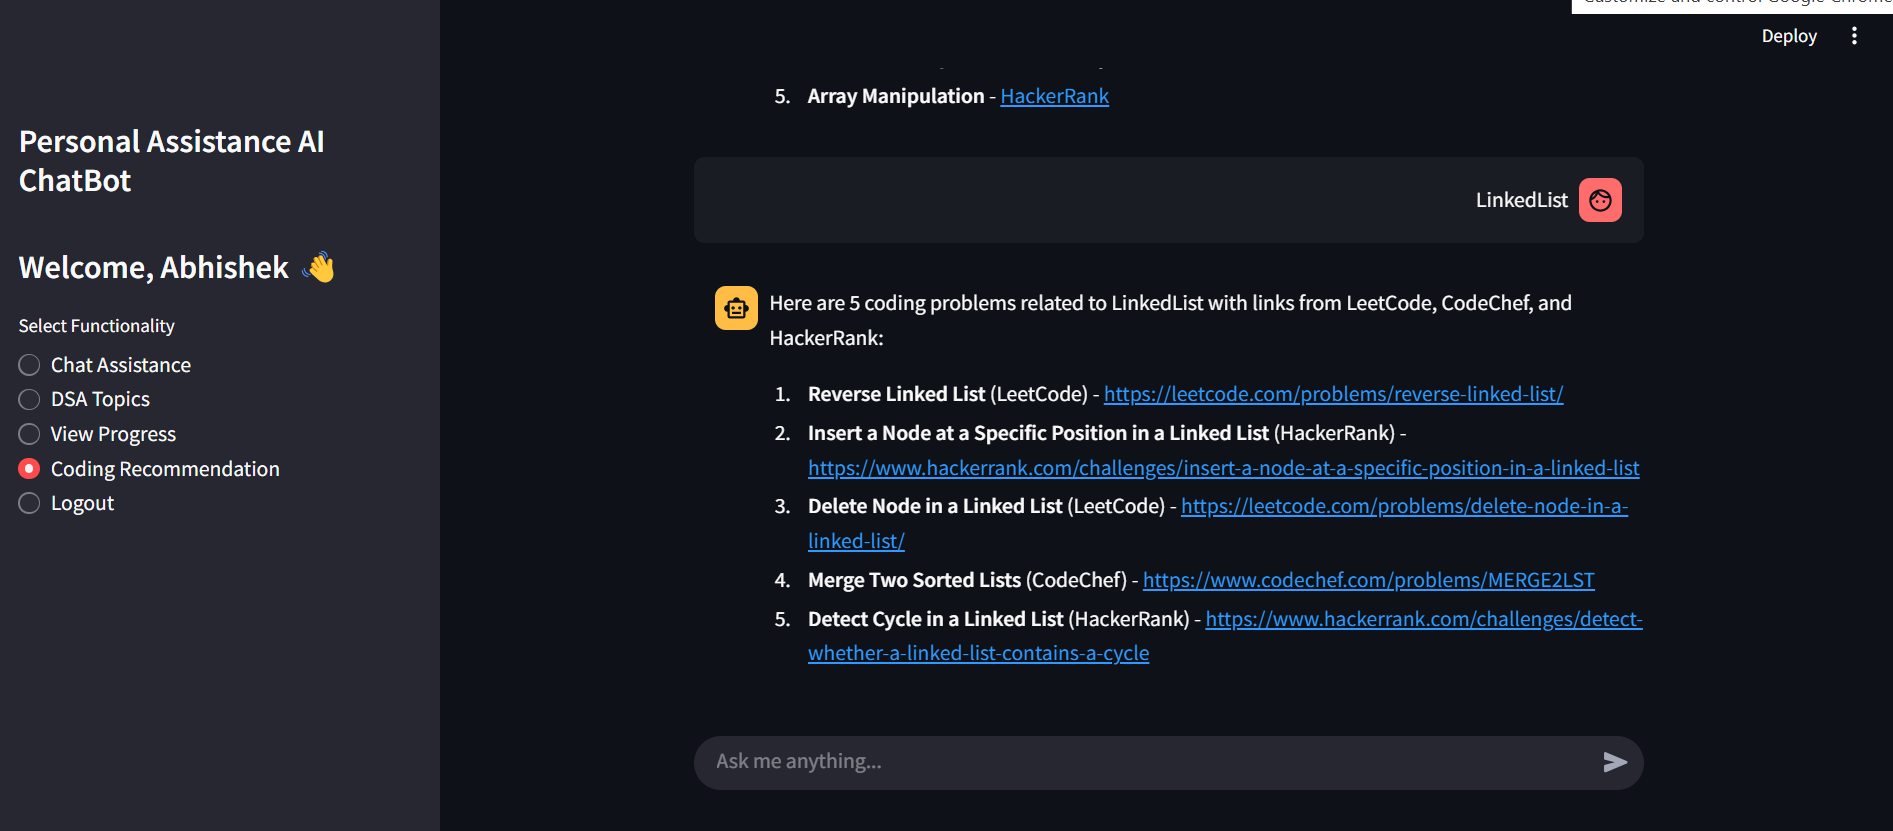The width and height of the screenshot is (1893, 831).
Task: Choose the View Progress option
Action: (x=30, y=434)
